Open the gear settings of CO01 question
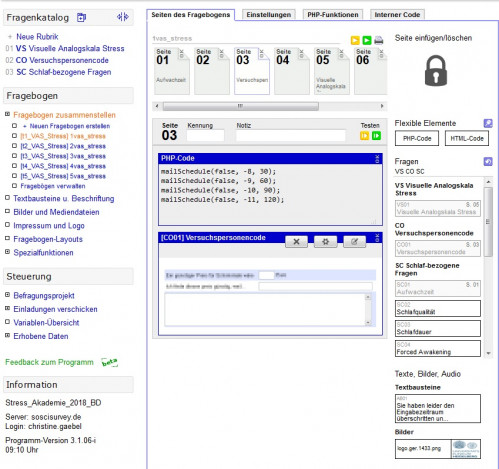Screen dimensions: 499x469 [325, 242]
